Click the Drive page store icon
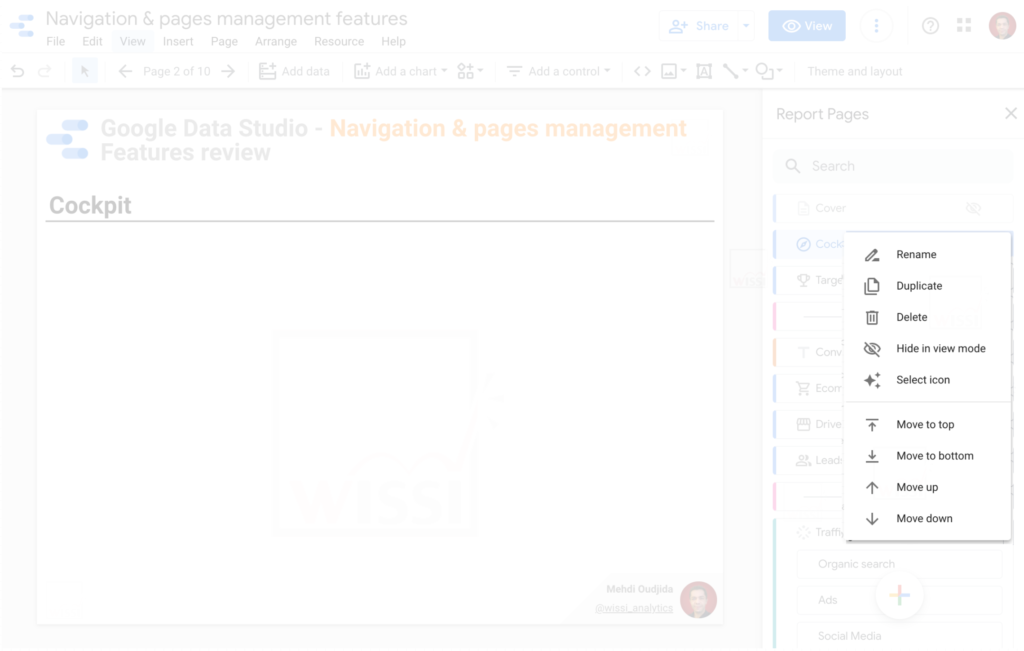This screenshot has width=1024, height=651. point(803,424)
